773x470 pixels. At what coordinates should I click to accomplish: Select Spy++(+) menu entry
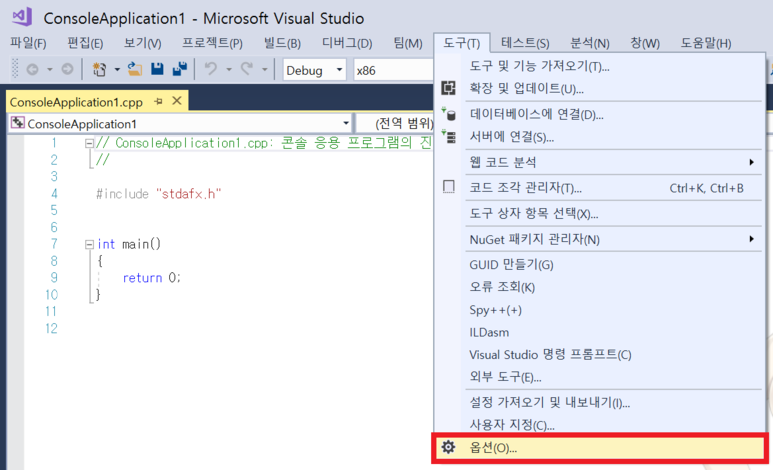point(599,310)
